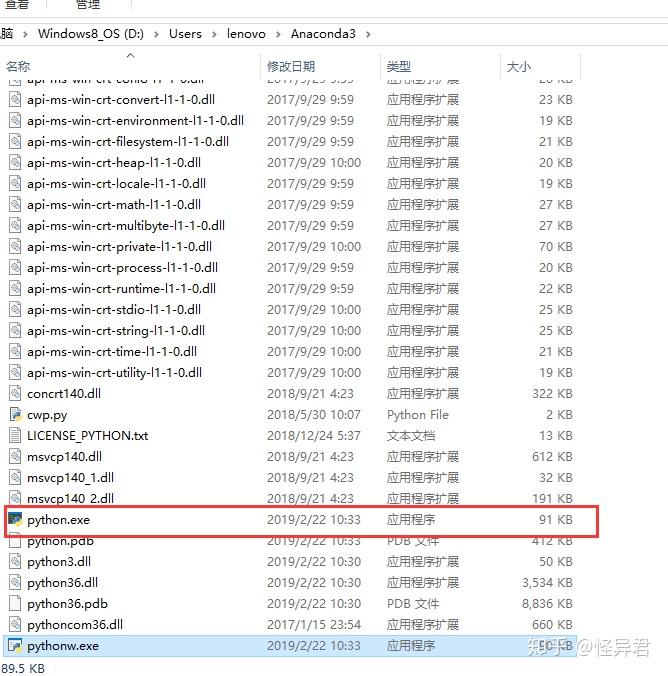
Task: Select the api-ms-win-crt-heap-l1-1-0.dll file name
Action: click(x=114, y=163)
